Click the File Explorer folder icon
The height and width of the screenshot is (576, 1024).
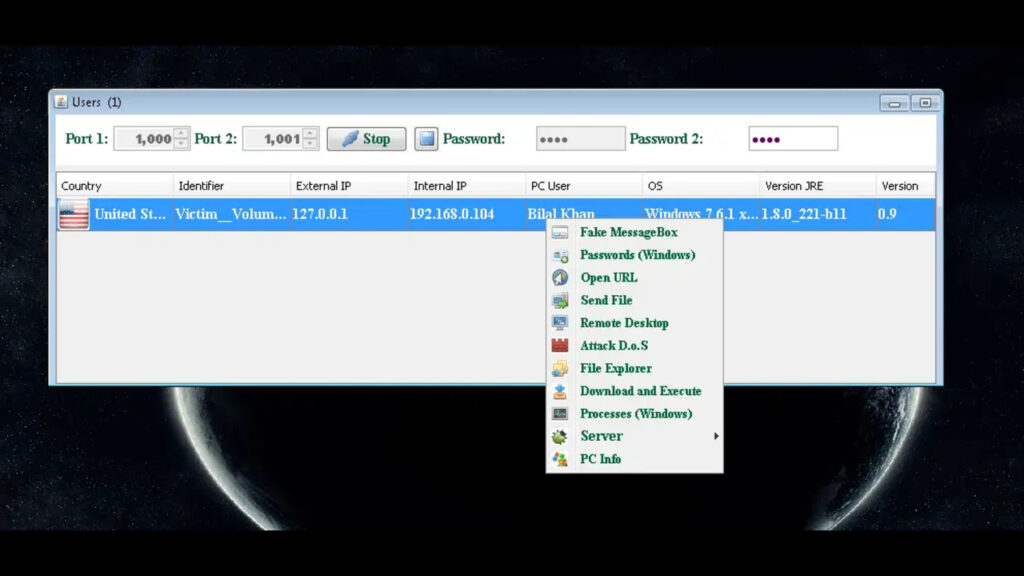coord(560,368)
